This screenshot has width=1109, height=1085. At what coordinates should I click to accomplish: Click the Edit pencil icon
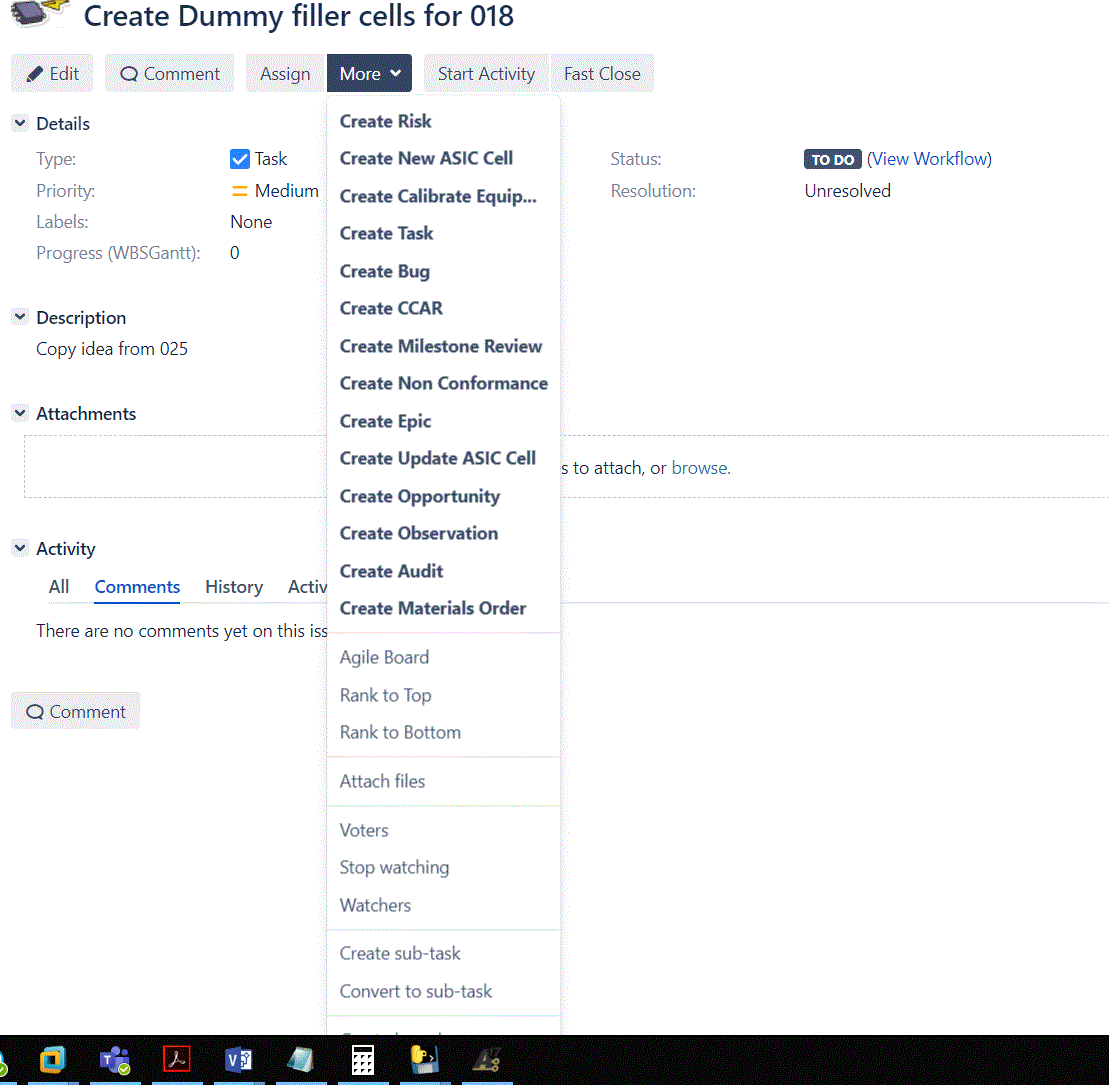[37, 73]
